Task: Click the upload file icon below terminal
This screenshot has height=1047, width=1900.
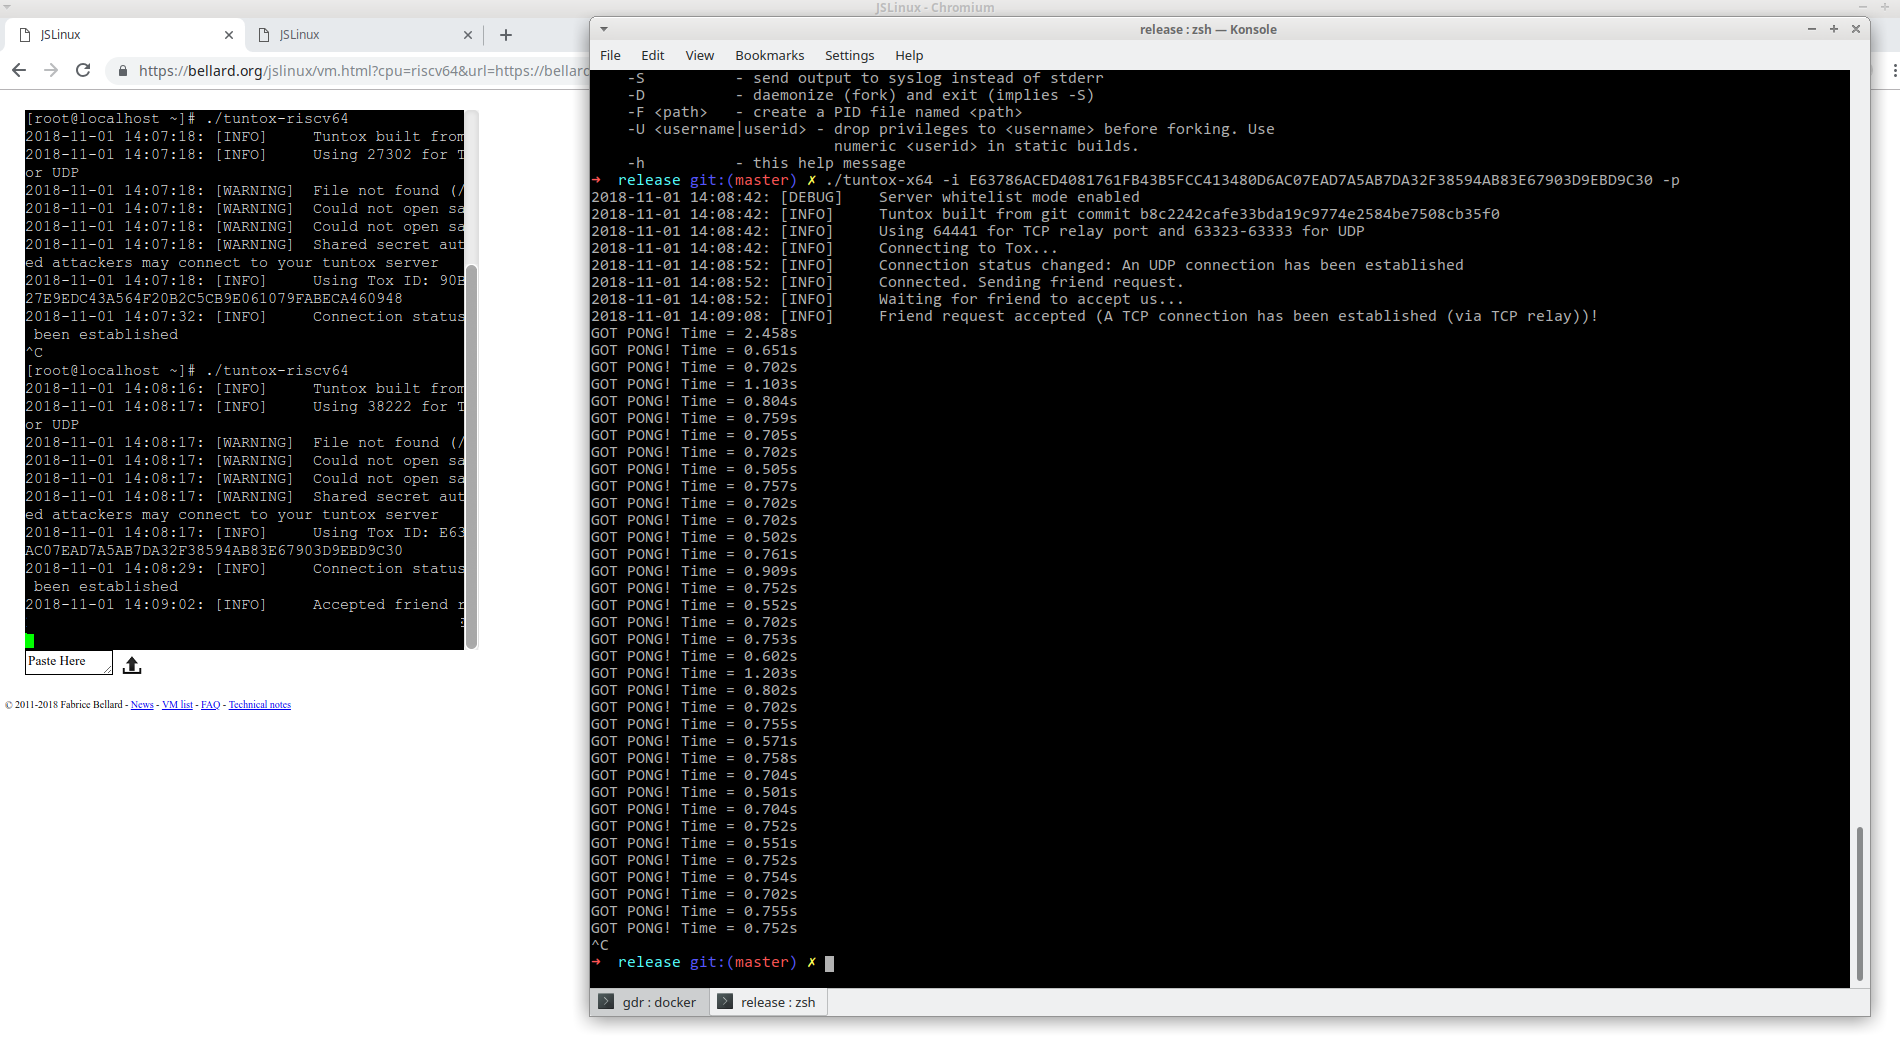Action: (132, 665)
